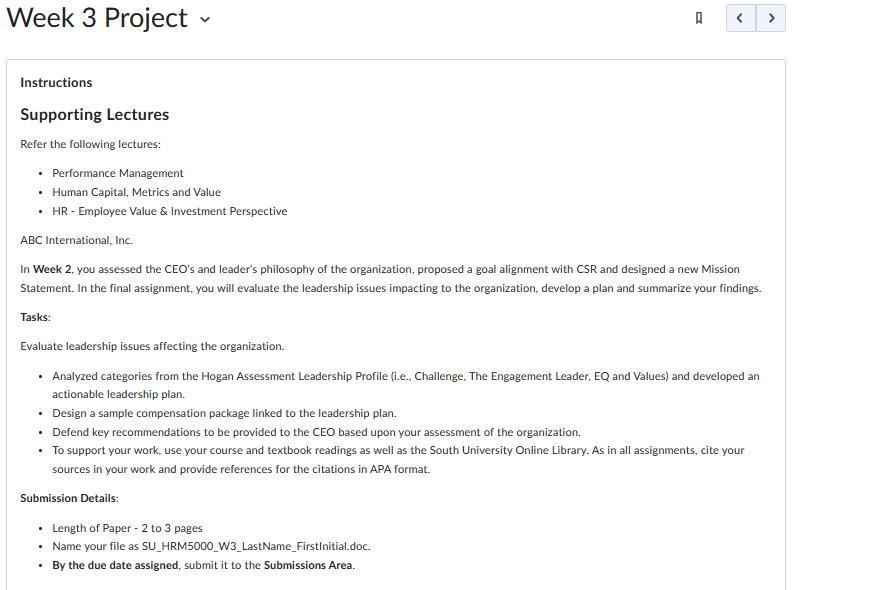
Task: Advance to the next topic using right chevron
Action: coord(770,17)
